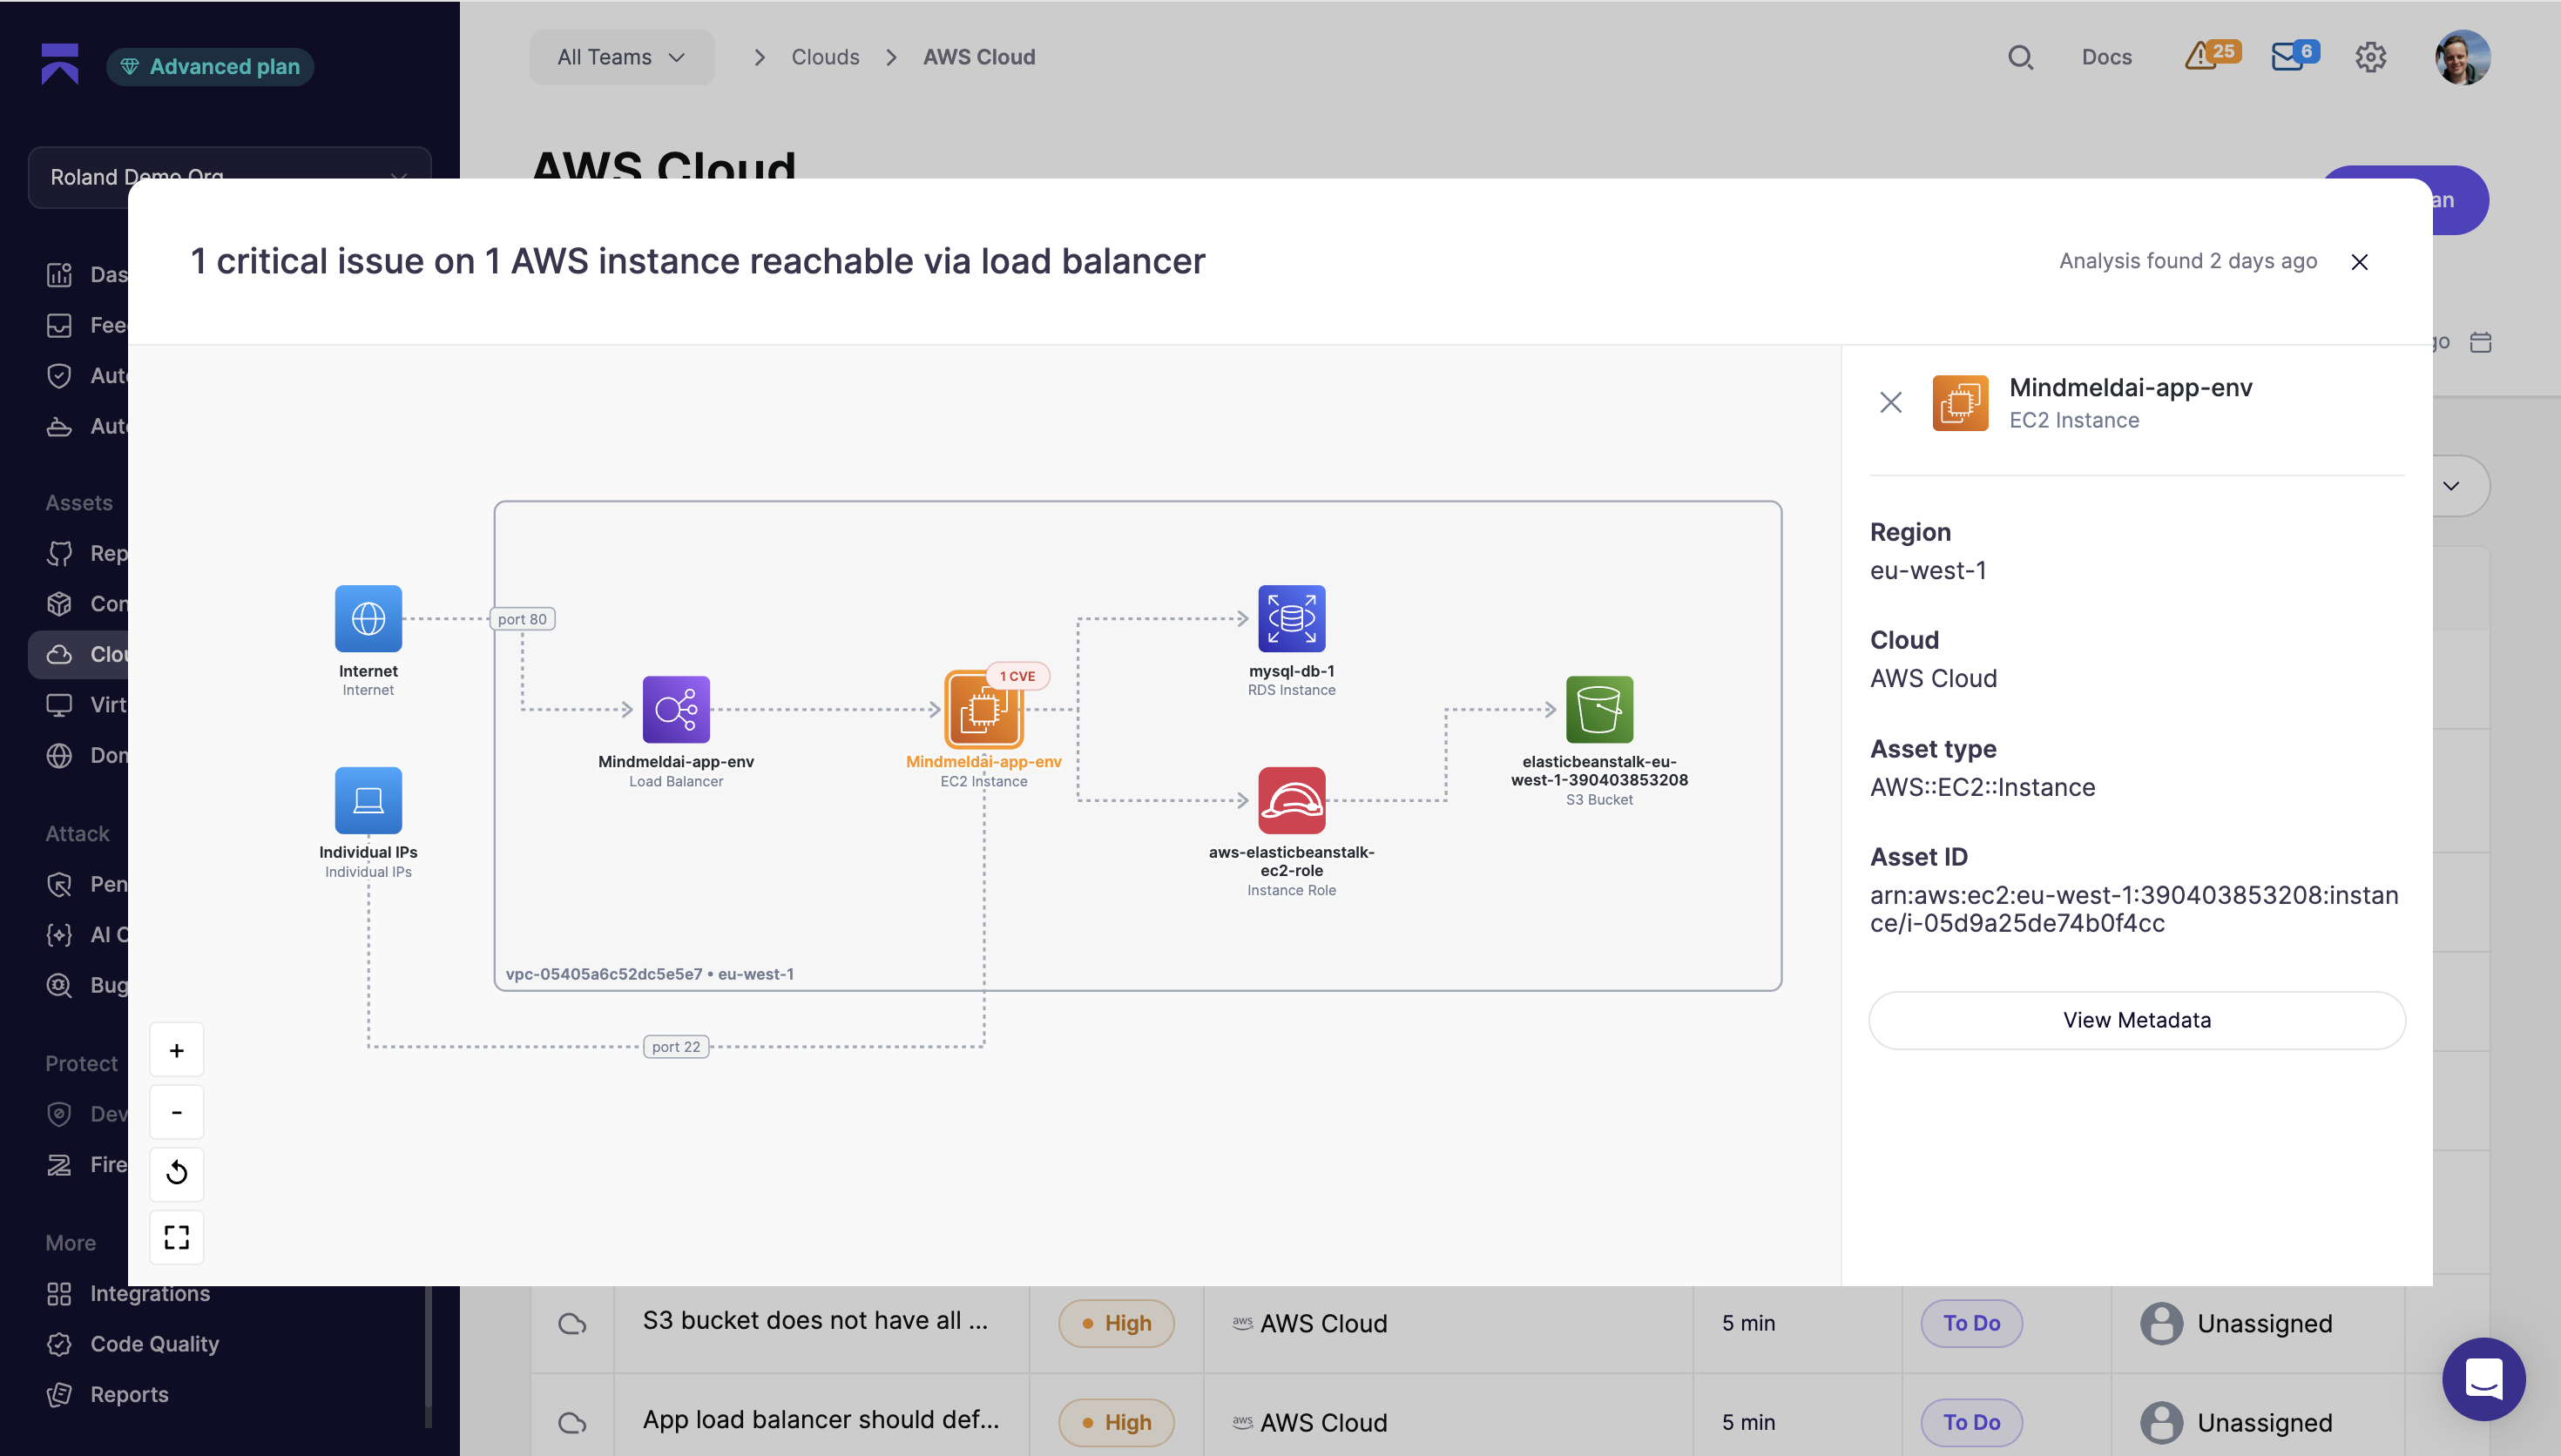Click the Advanced plan badge
Viewport: 2561px width, 1456px height.
[x=210, y=66]
